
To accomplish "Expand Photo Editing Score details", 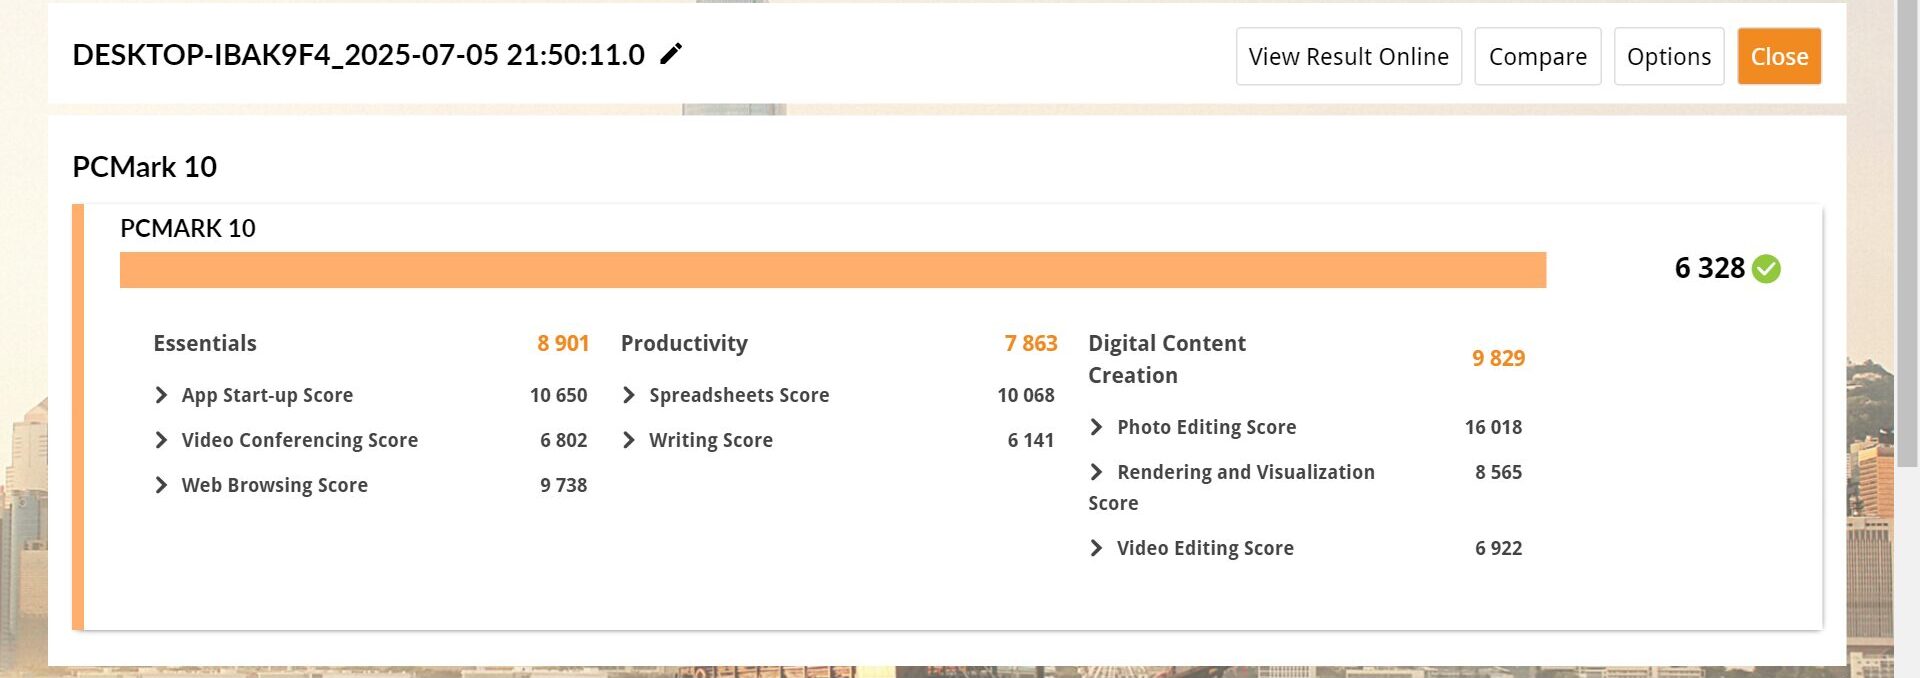I will pos(1097,427).
